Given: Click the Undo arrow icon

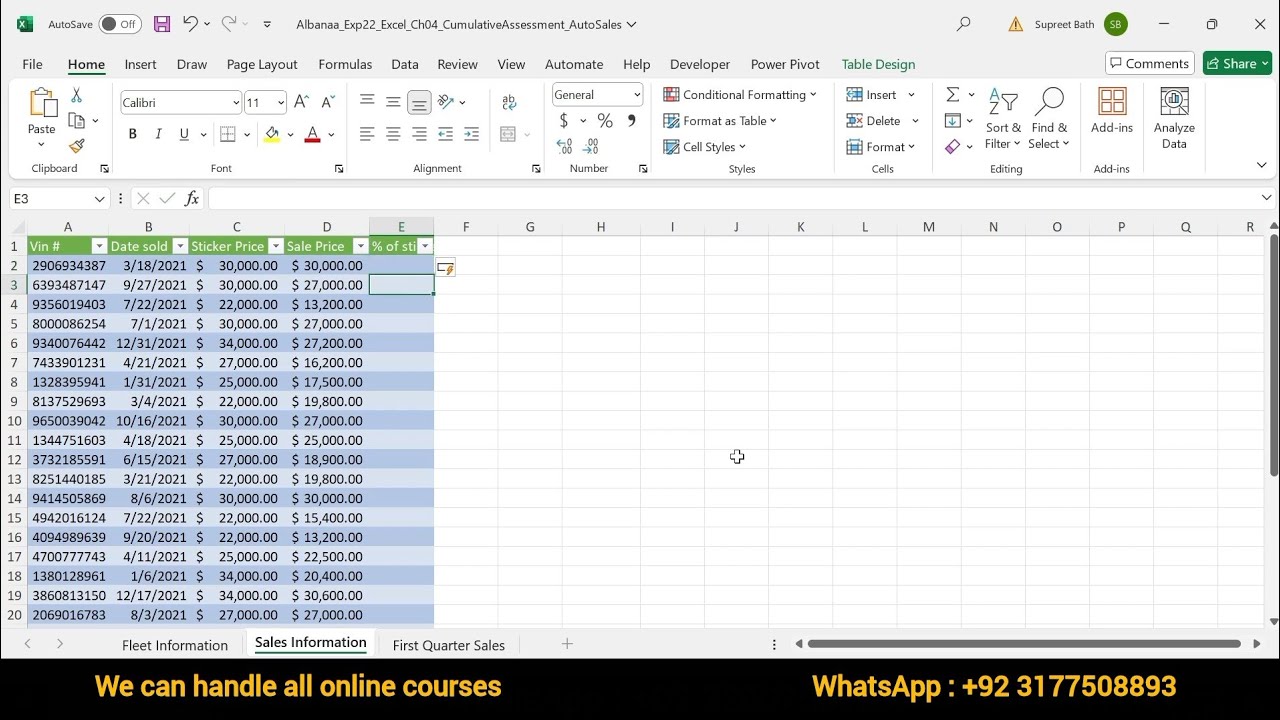Looking at the screenshot, I should pos(190,24).
